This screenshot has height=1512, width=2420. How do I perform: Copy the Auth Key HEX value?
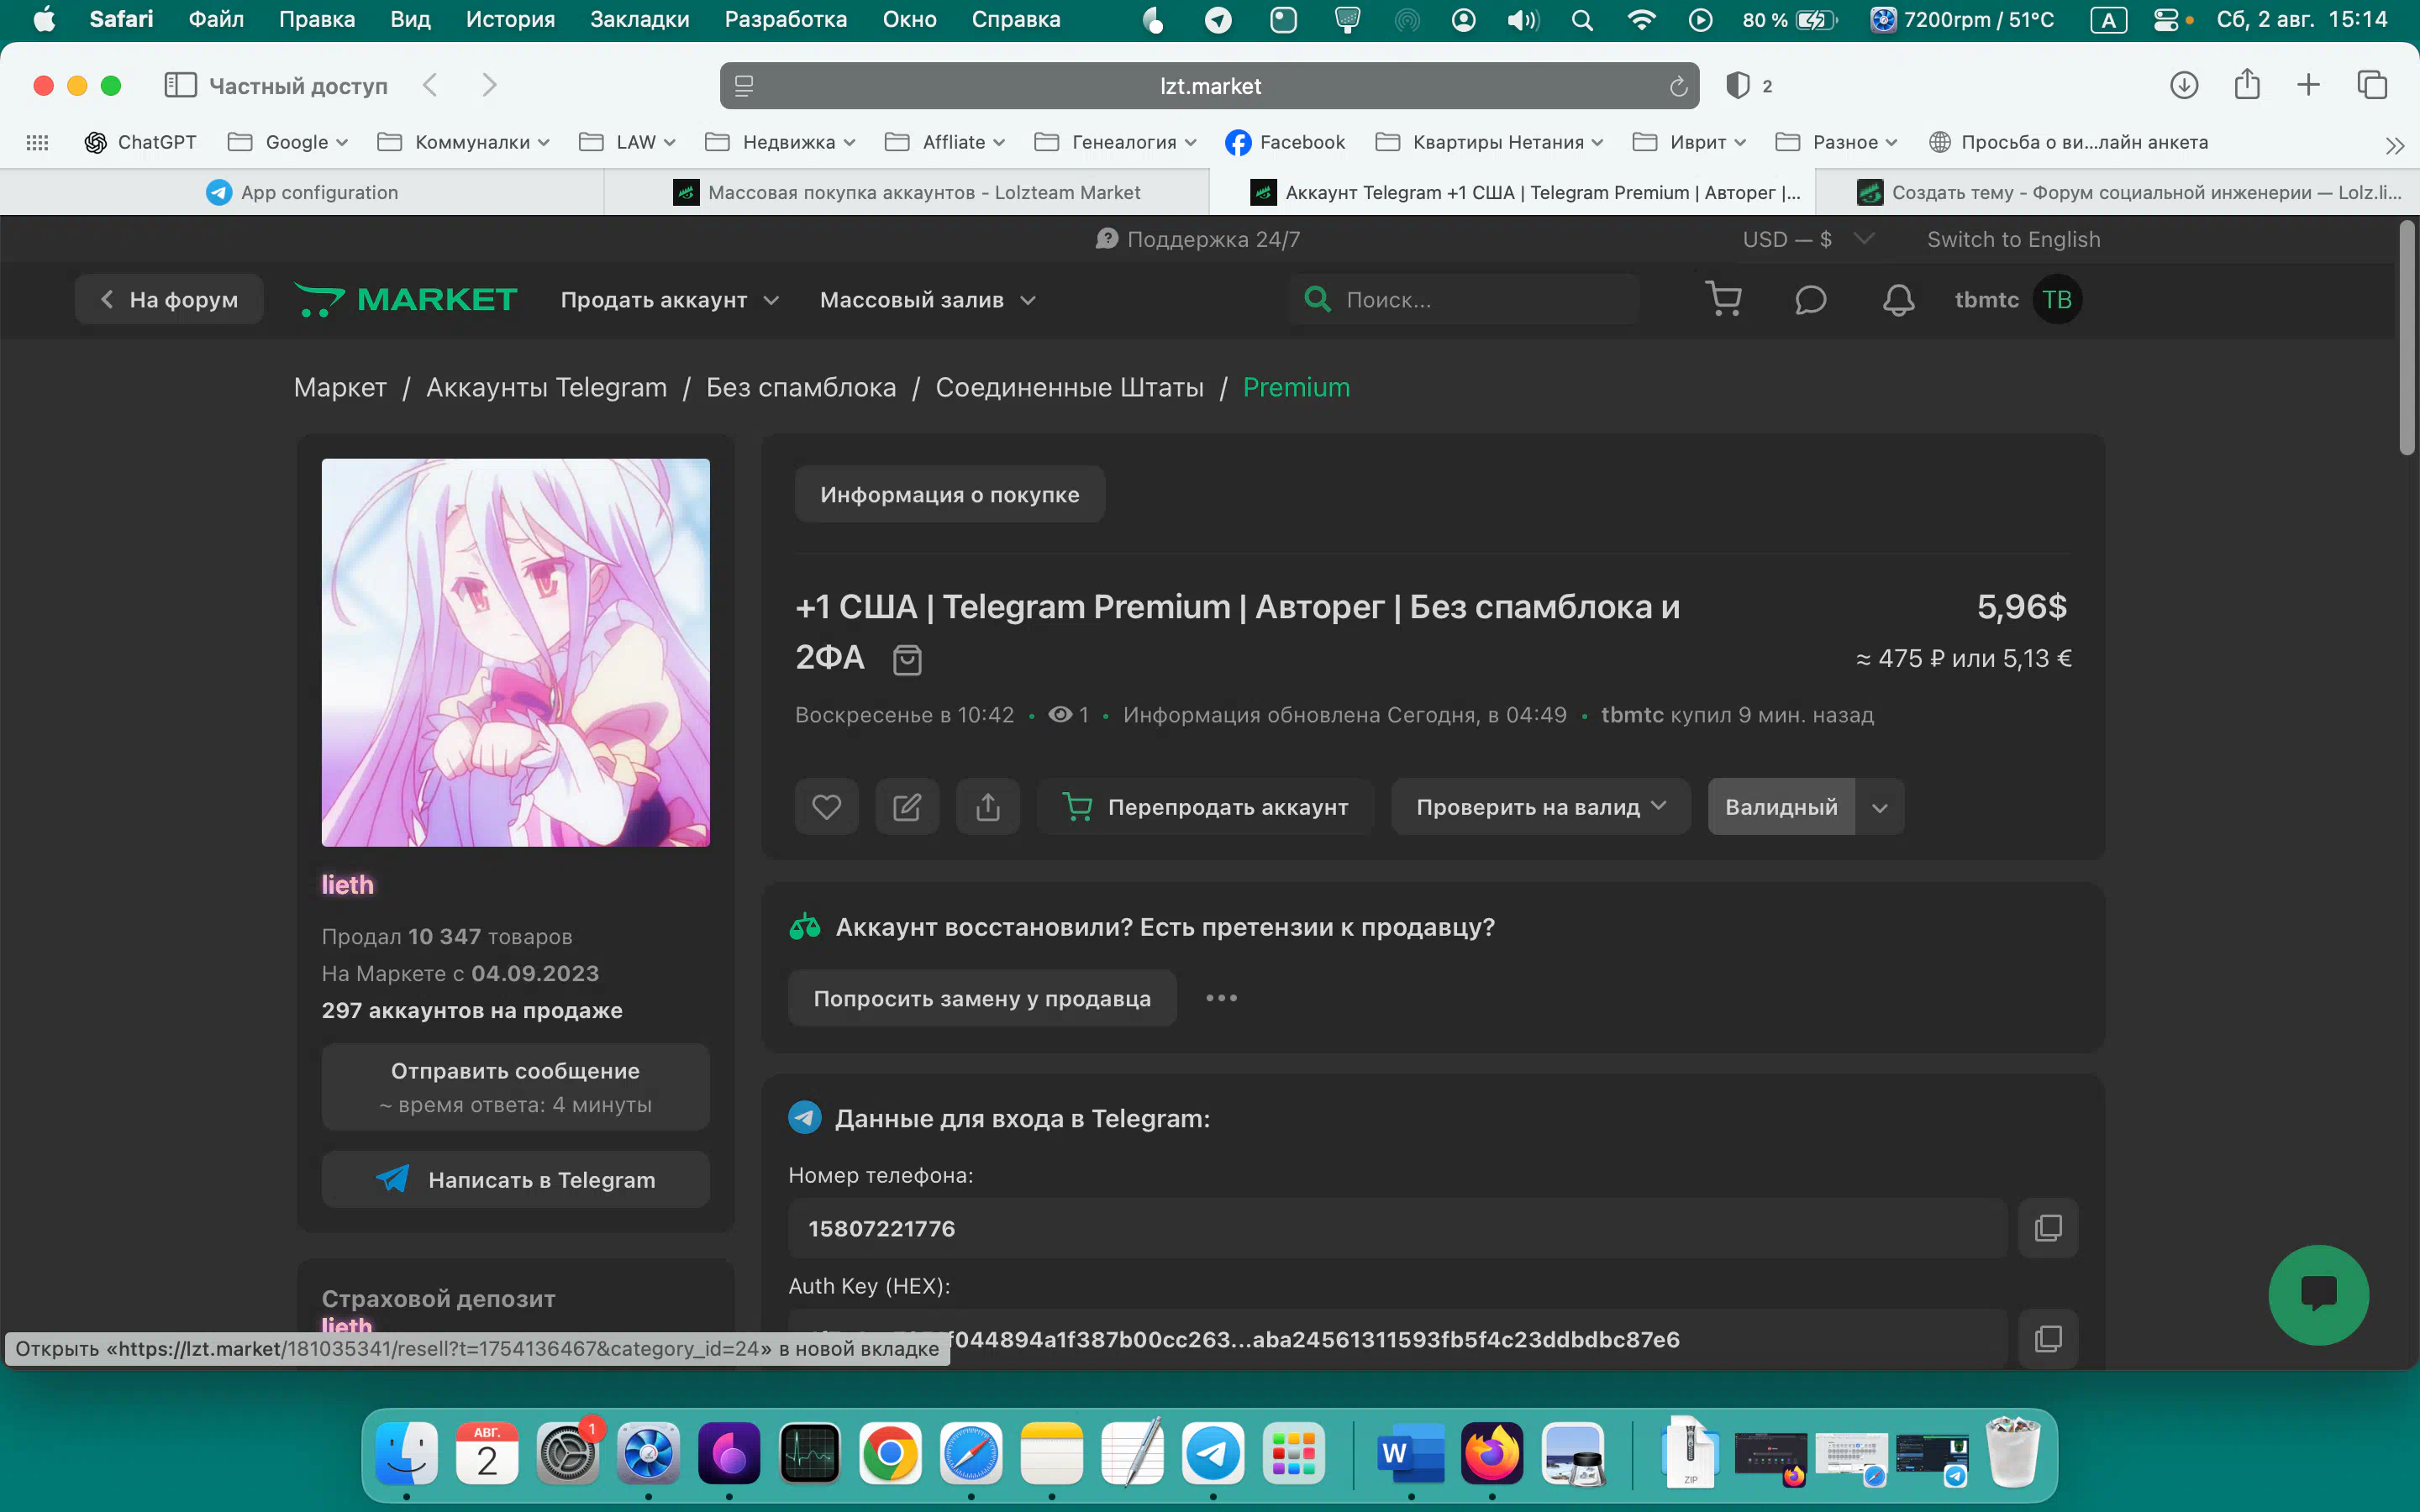pos(2048,1339)
